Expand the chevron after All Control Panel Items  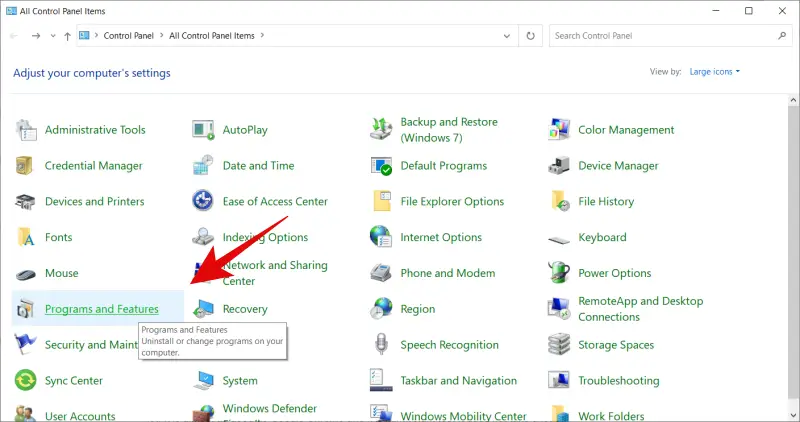point(262,35)
